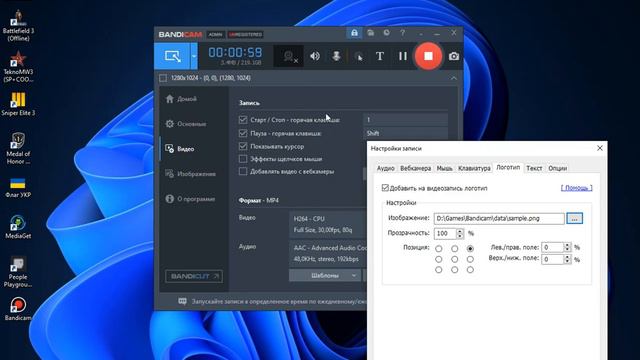
Task: Decrease Прозрачность value with down arrow
Action: [x=460, y=236]
